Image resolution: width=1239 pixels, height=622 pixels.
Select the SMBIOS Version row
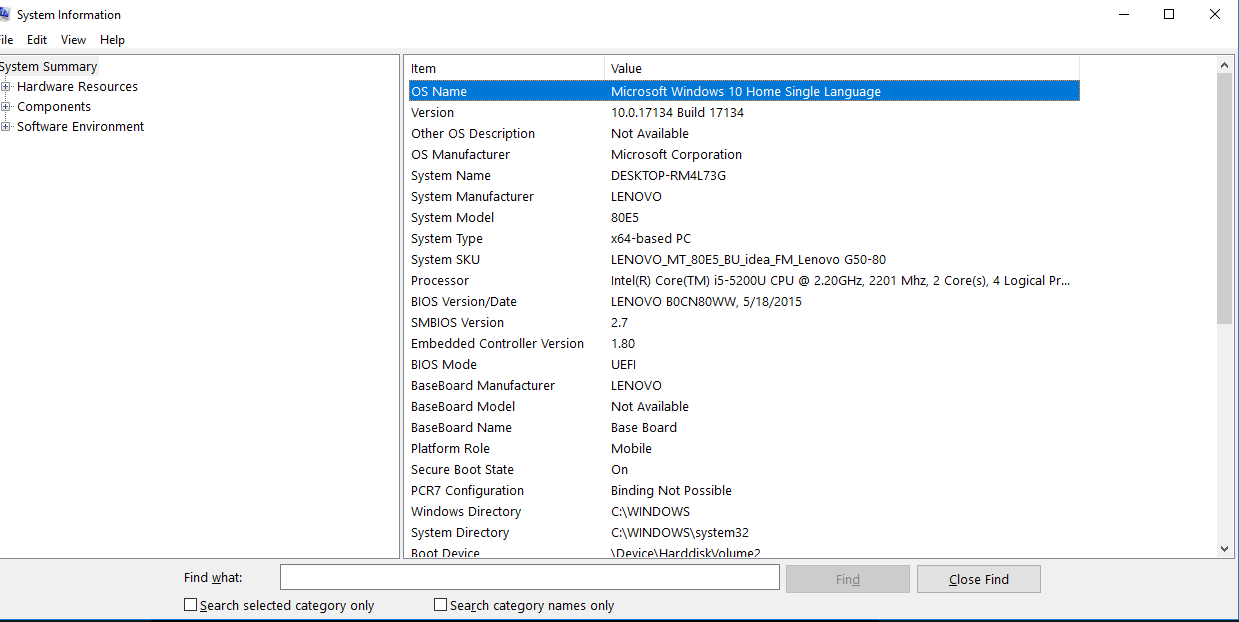tap(744, 323)
